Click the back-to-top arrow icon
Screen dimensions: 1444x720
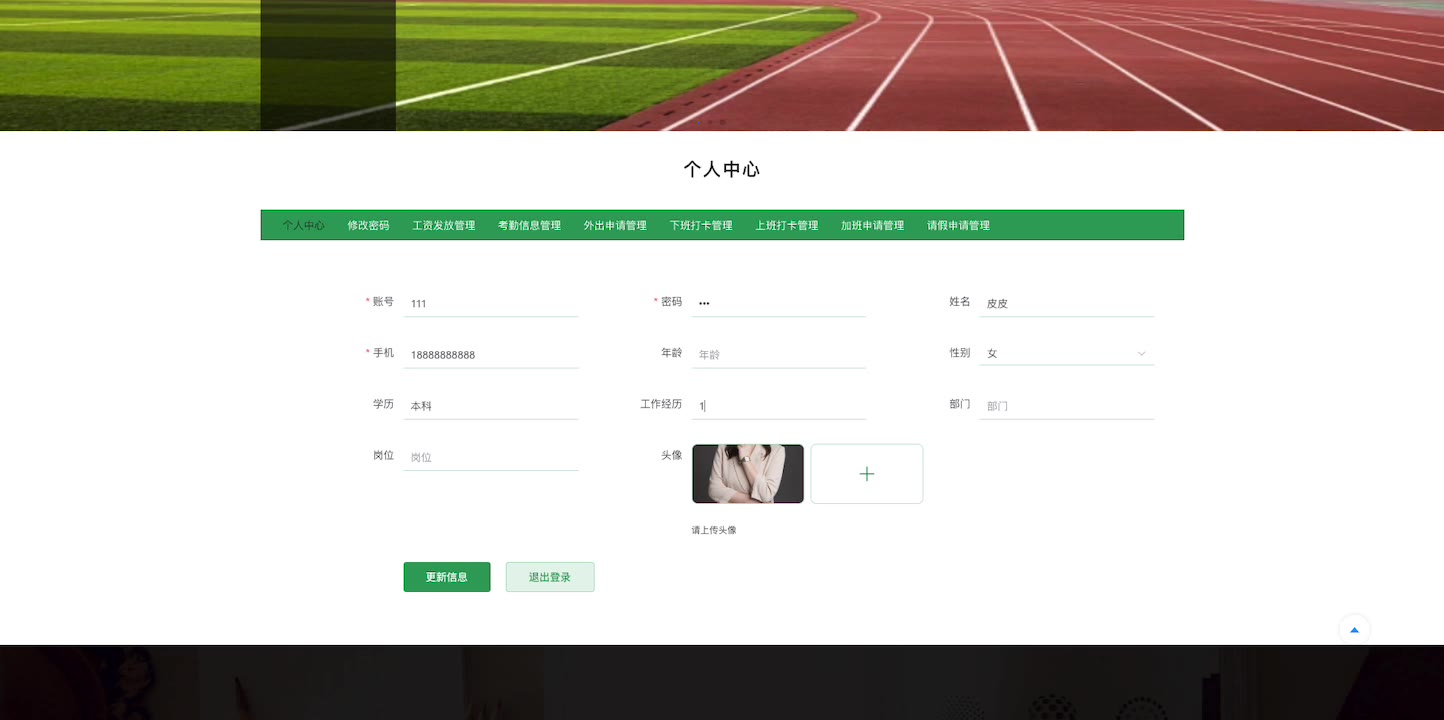pyautogui.click(x=1354, y=630)
